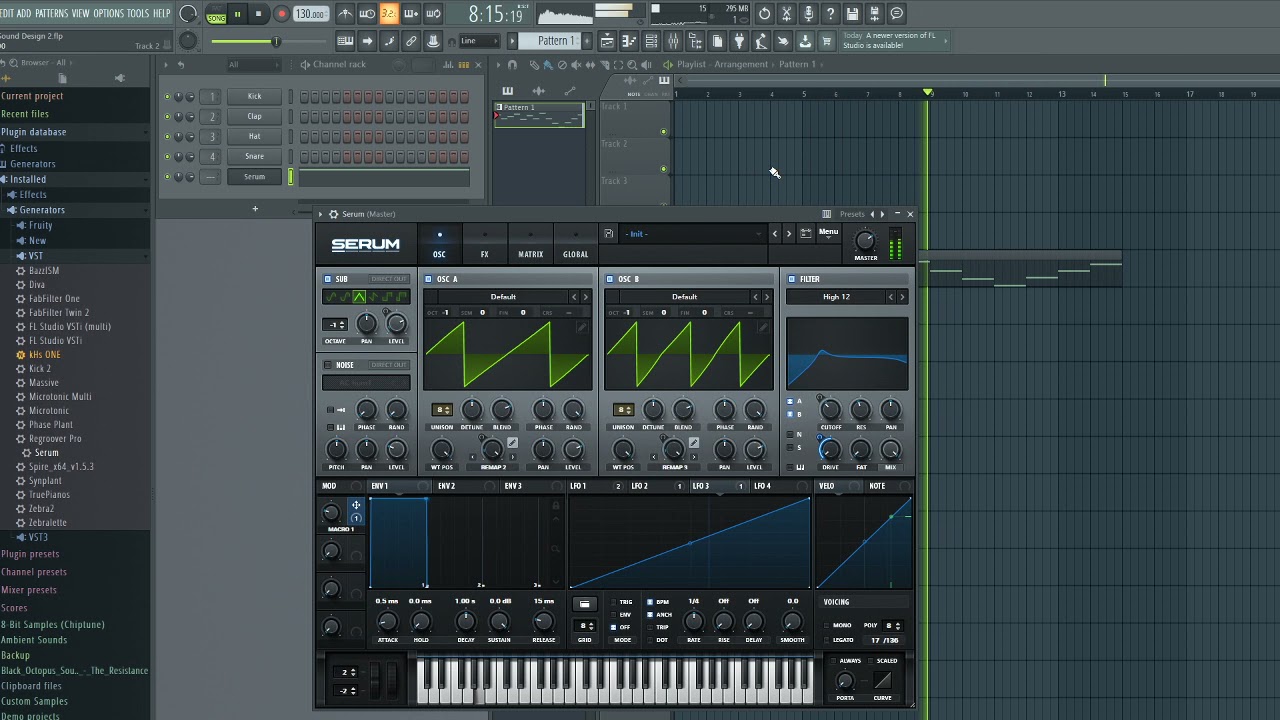Expand the Fruity generators folder
1280x720 pixels.
[x=40, y=226]
